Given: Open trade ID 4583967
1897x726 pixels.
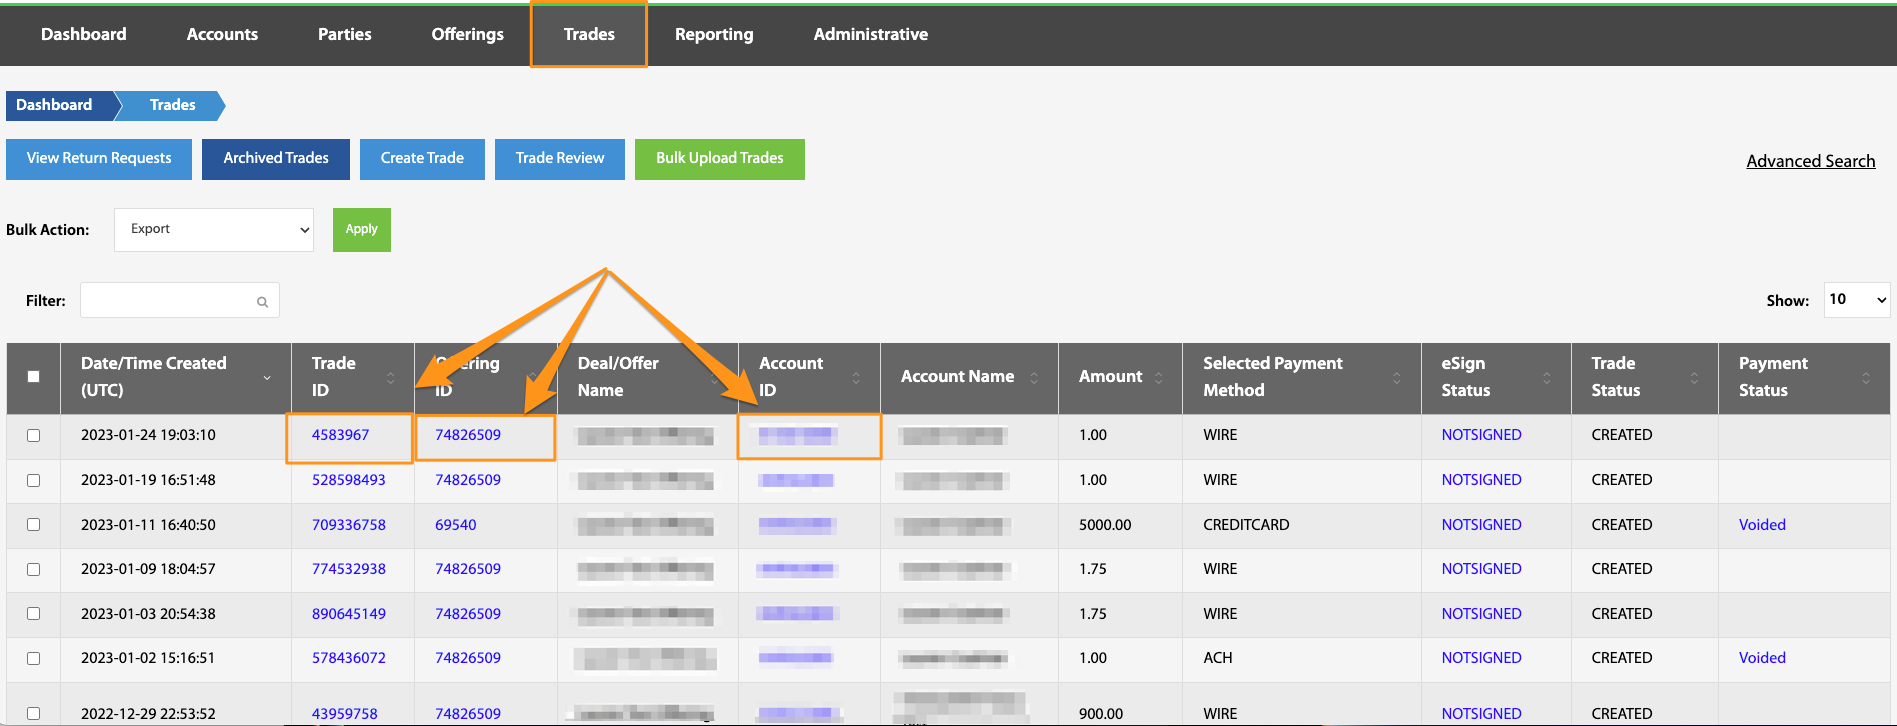Looking at the screenshot, I should tap(340, 435).
